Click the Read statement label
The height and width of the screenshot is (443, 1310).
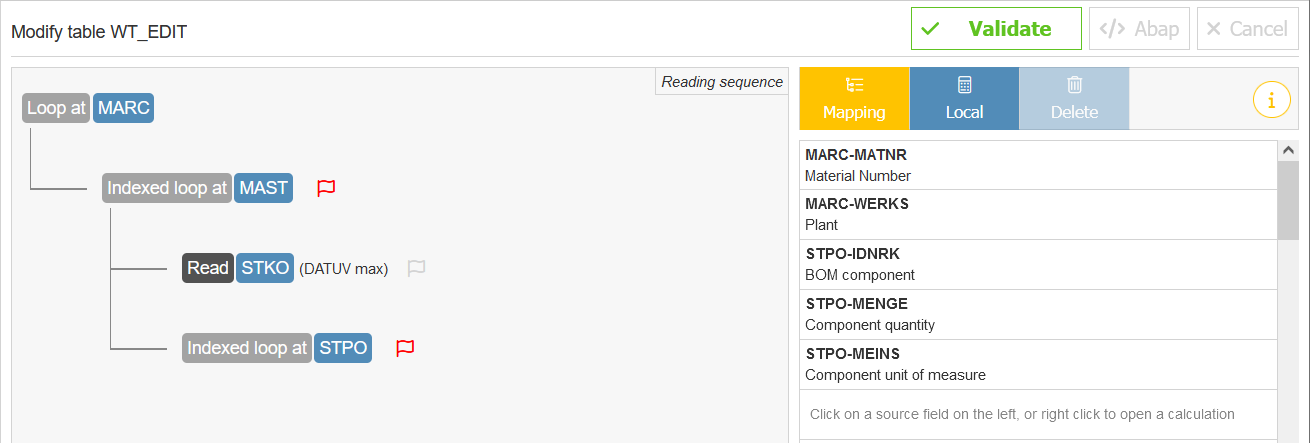pos(208,268)
